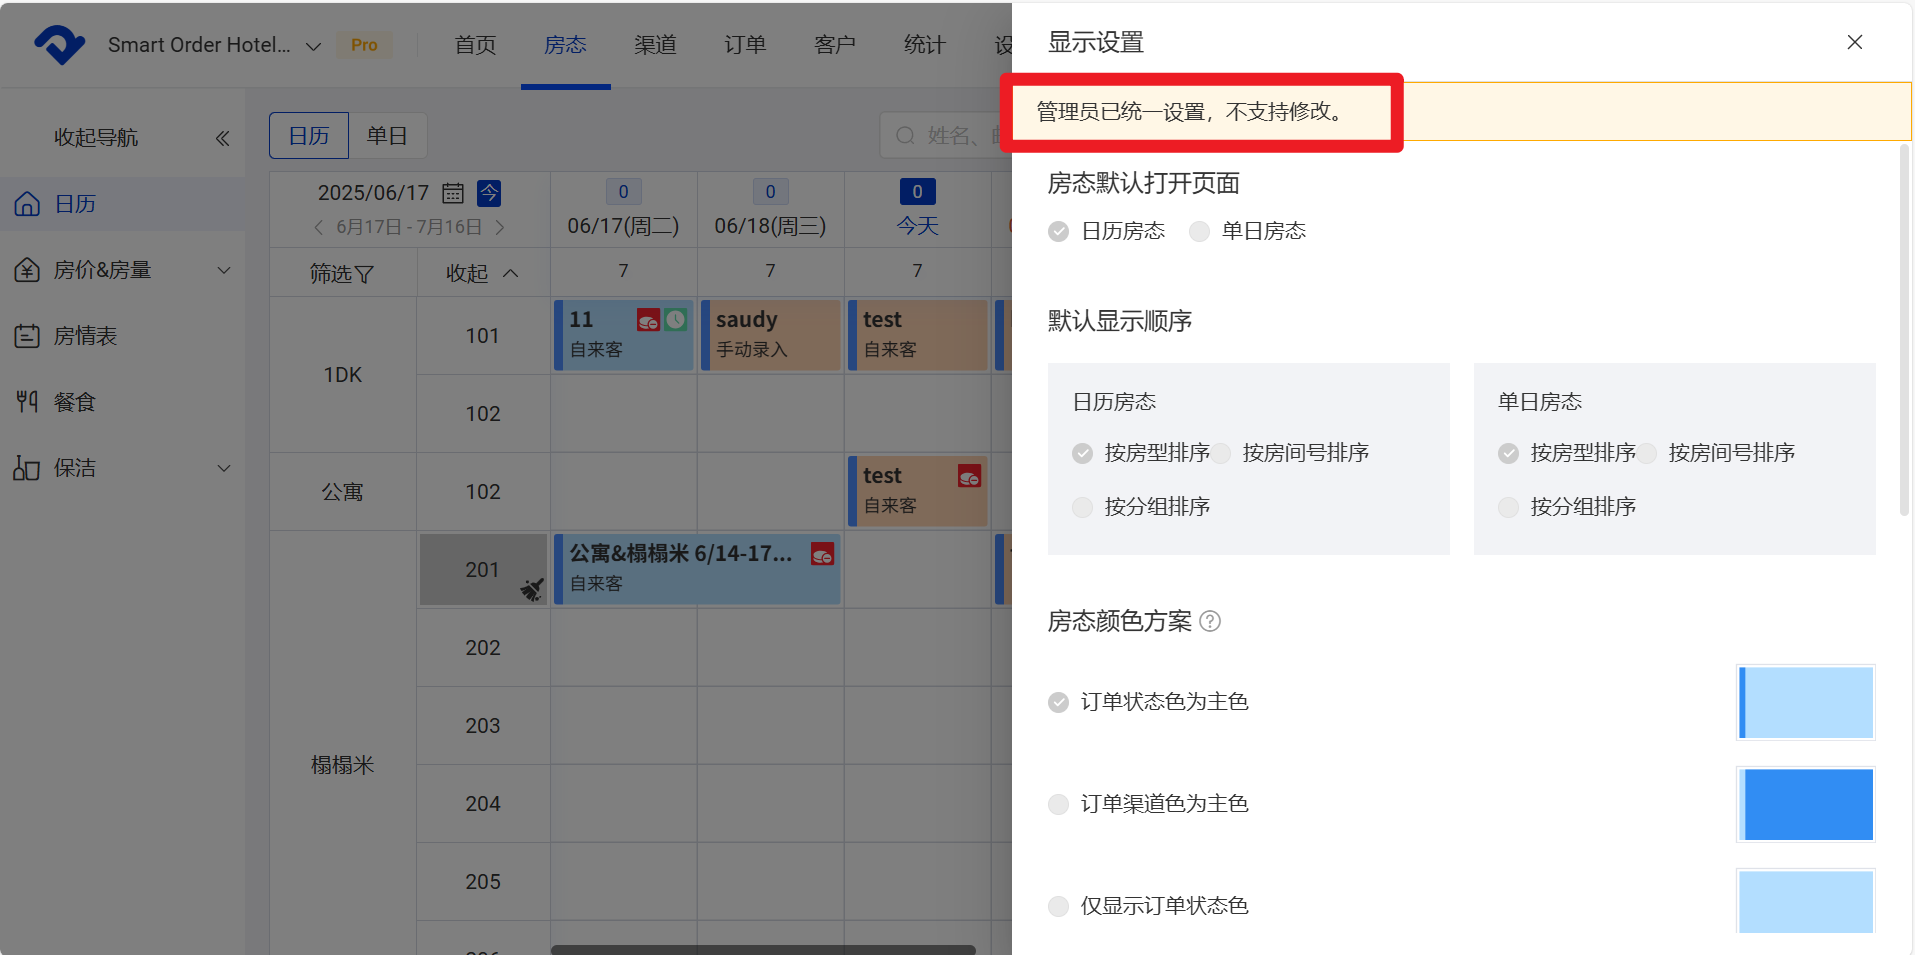Viewport: 1915px width, 955px height.
Task: Click the blue 今 today icon
Action: coord(489,193)
